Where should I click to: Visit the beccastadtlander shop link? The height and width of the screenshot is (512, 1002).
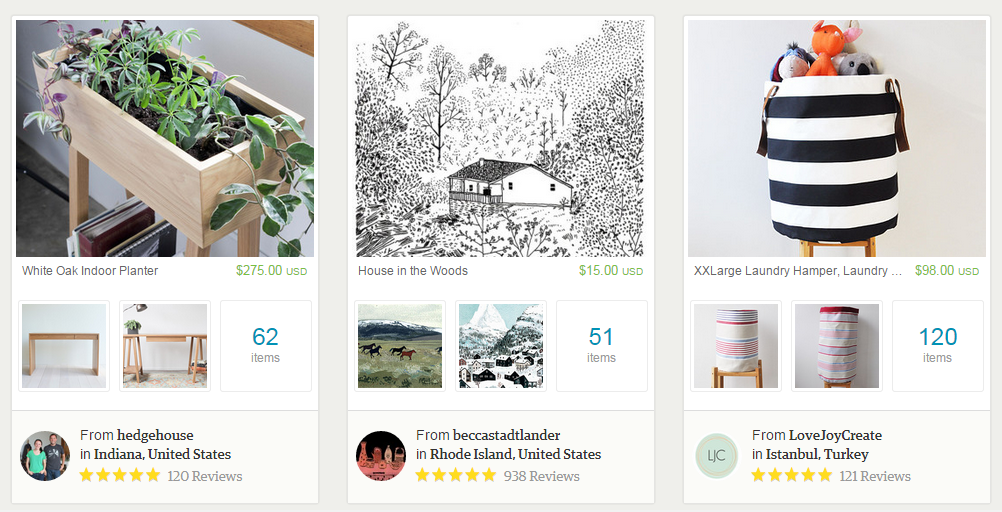click(x=507, y=435)
